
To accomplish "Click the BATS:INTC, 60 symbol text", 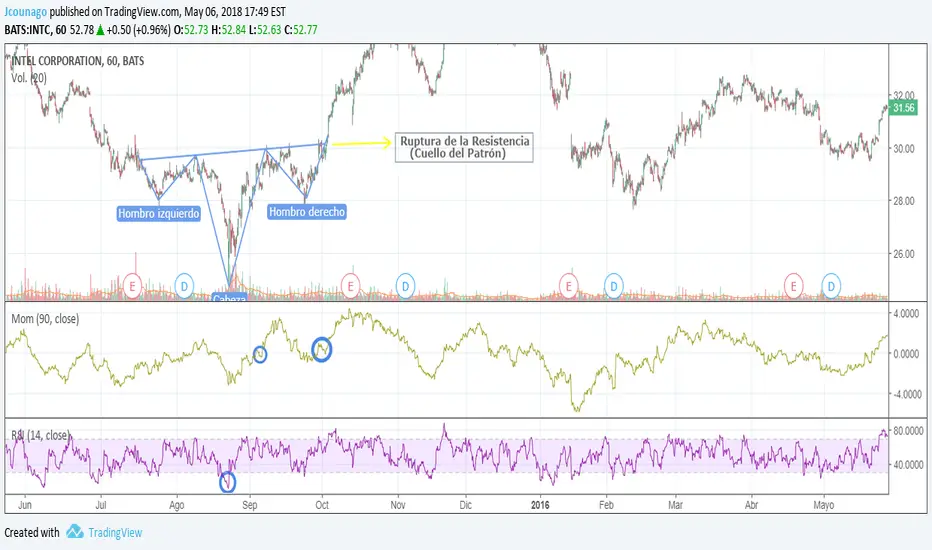I will [35, 30].
